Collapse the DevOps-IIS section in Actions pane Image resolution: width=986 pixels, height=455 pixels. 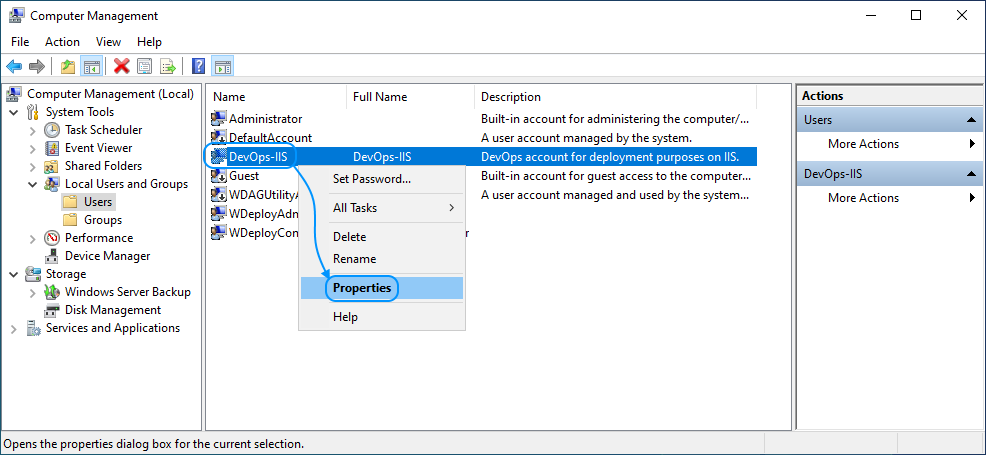pyautogui.click(x=971, y=174)
